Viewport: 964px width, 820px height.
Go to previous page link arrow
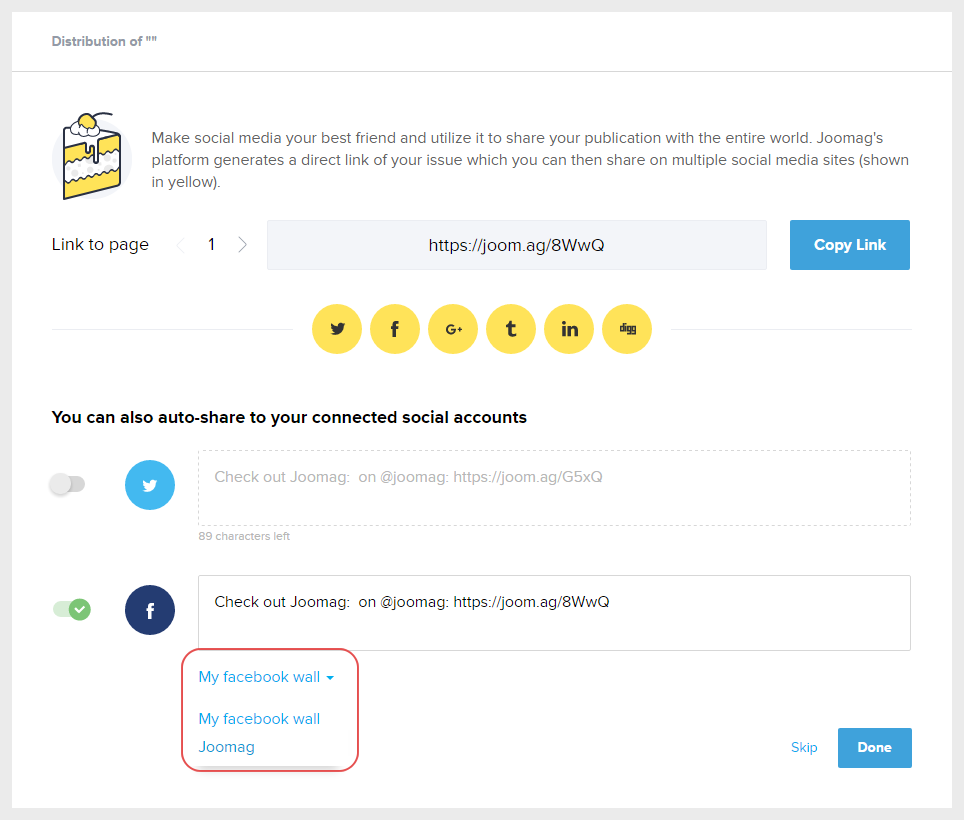[181, 245]
